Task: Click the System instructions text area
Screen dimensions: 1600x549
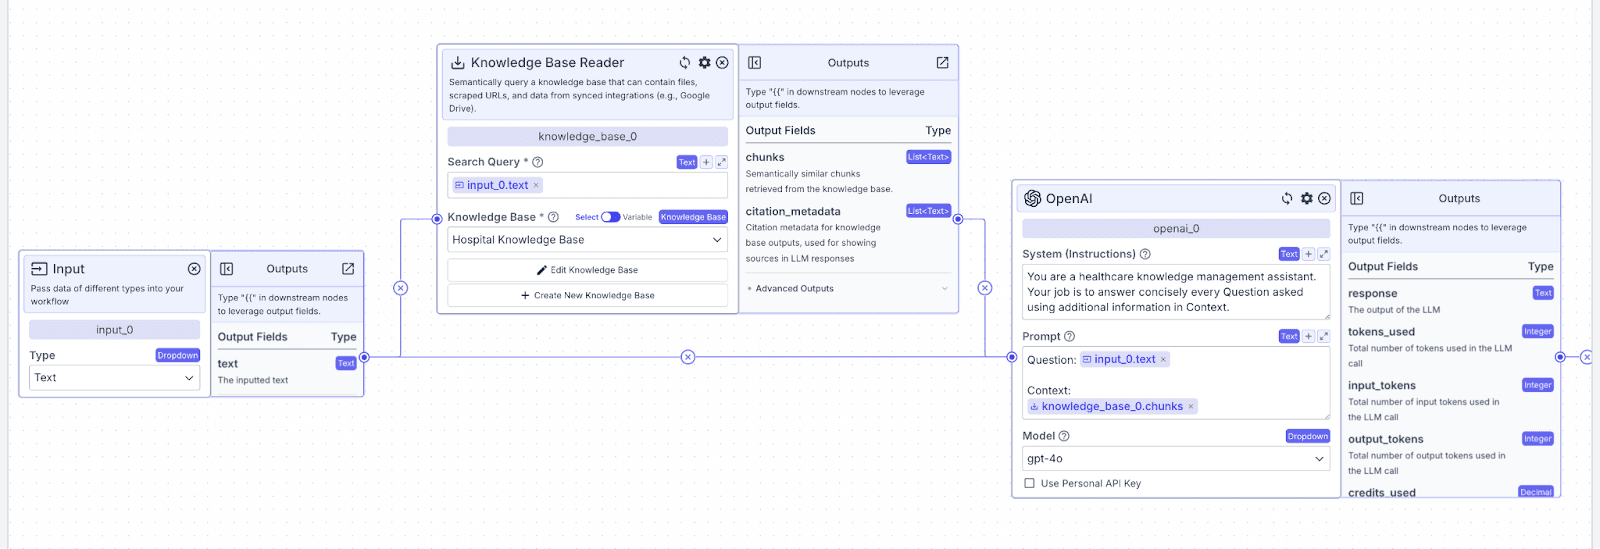Action: pyautogui.click(x=1176, y=292)
